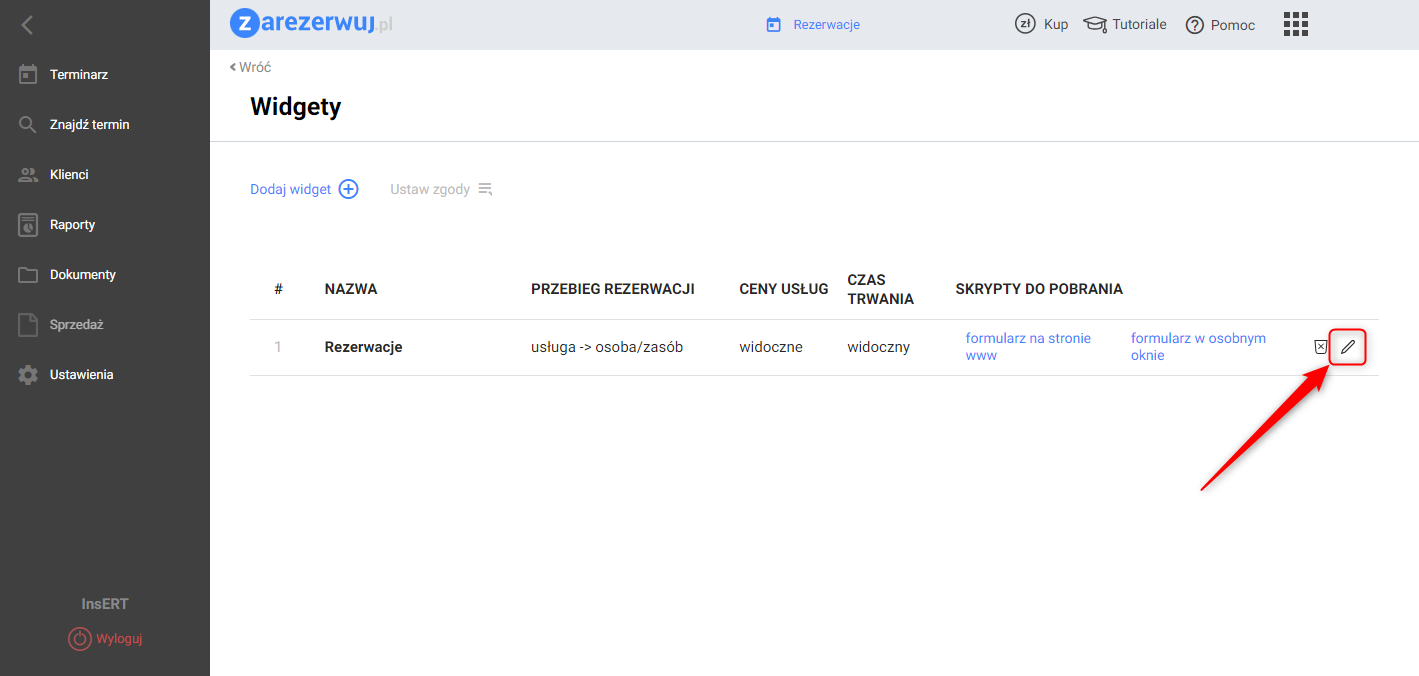This screenshot has height=676, width=1419.
Task: Click the Rezerwacje calendar icon in header
Action: [773, 25]
